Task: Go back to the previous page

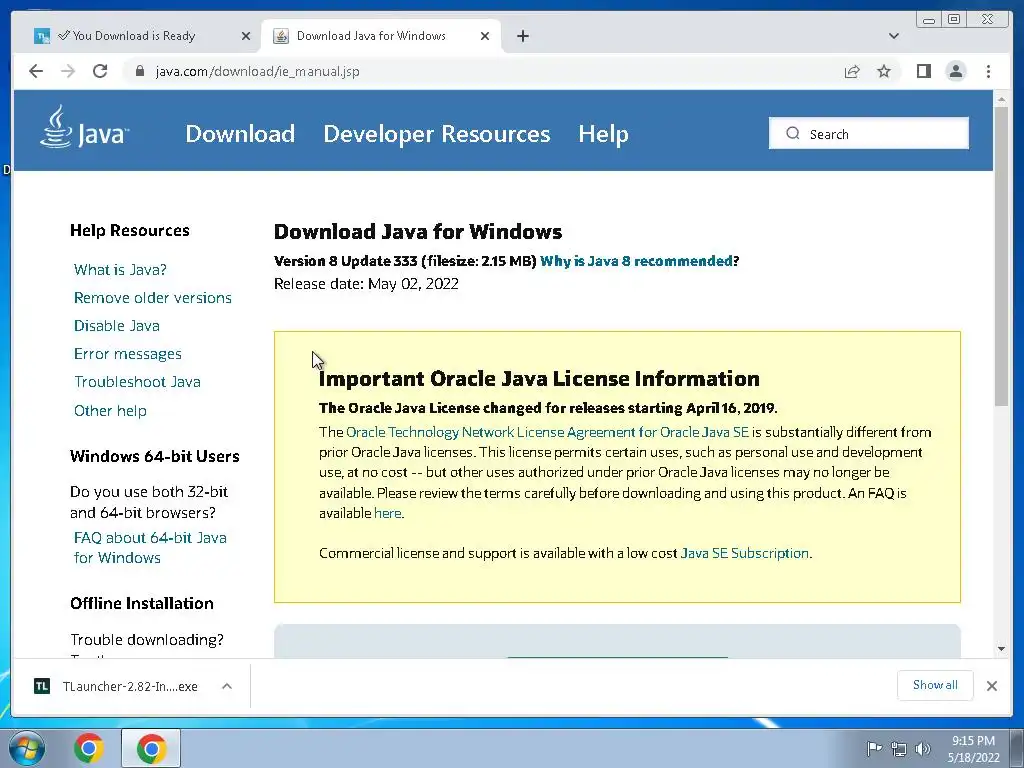Action: coord(36,71)
